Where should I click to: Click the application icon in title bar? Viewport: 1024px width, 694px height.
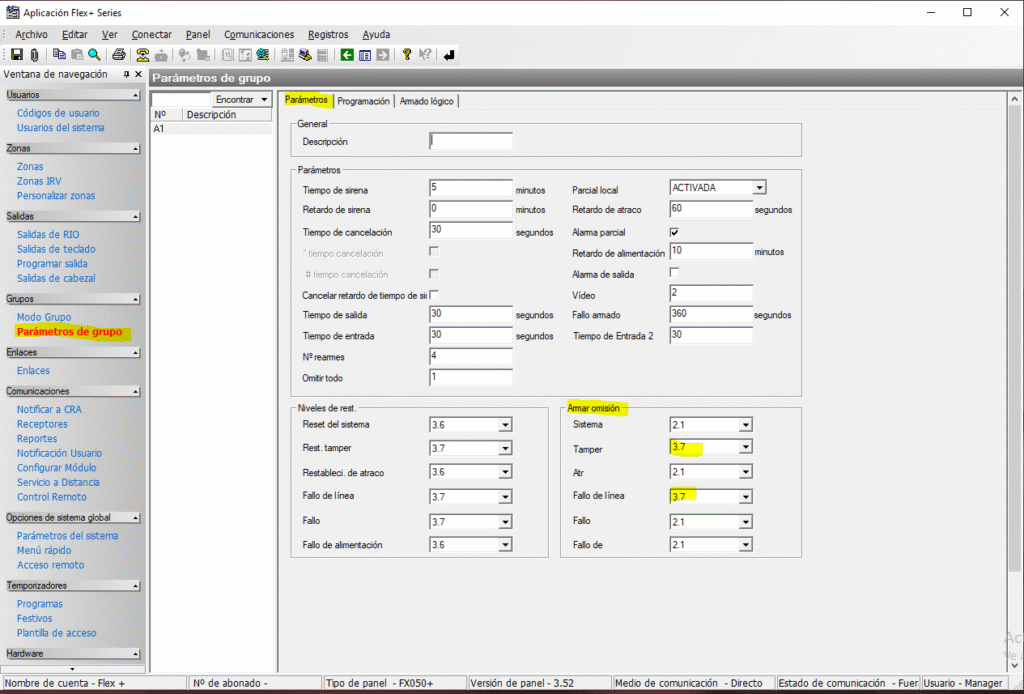12,12
